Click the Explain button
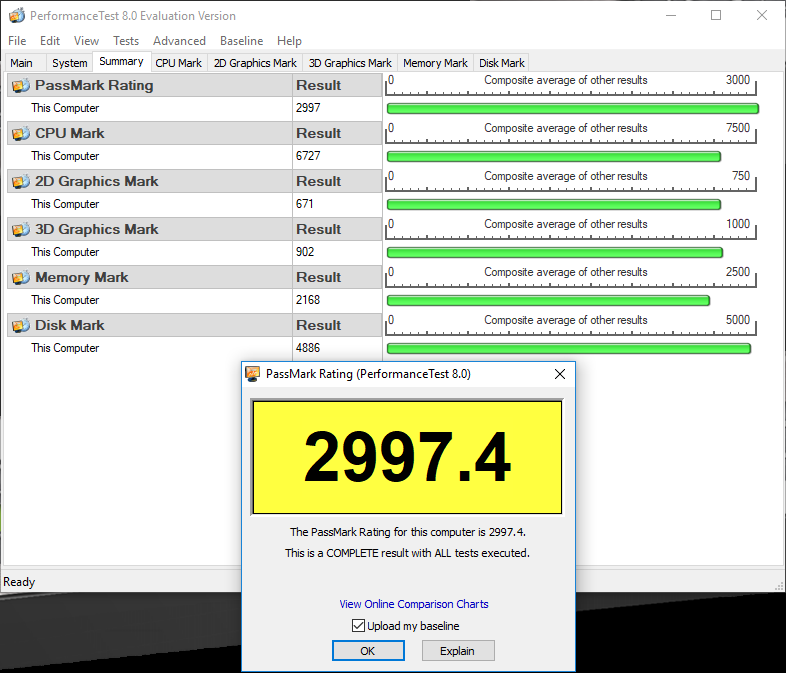This screenshot has width=786, height=673. pyautogui.click(x=458, y=650)
